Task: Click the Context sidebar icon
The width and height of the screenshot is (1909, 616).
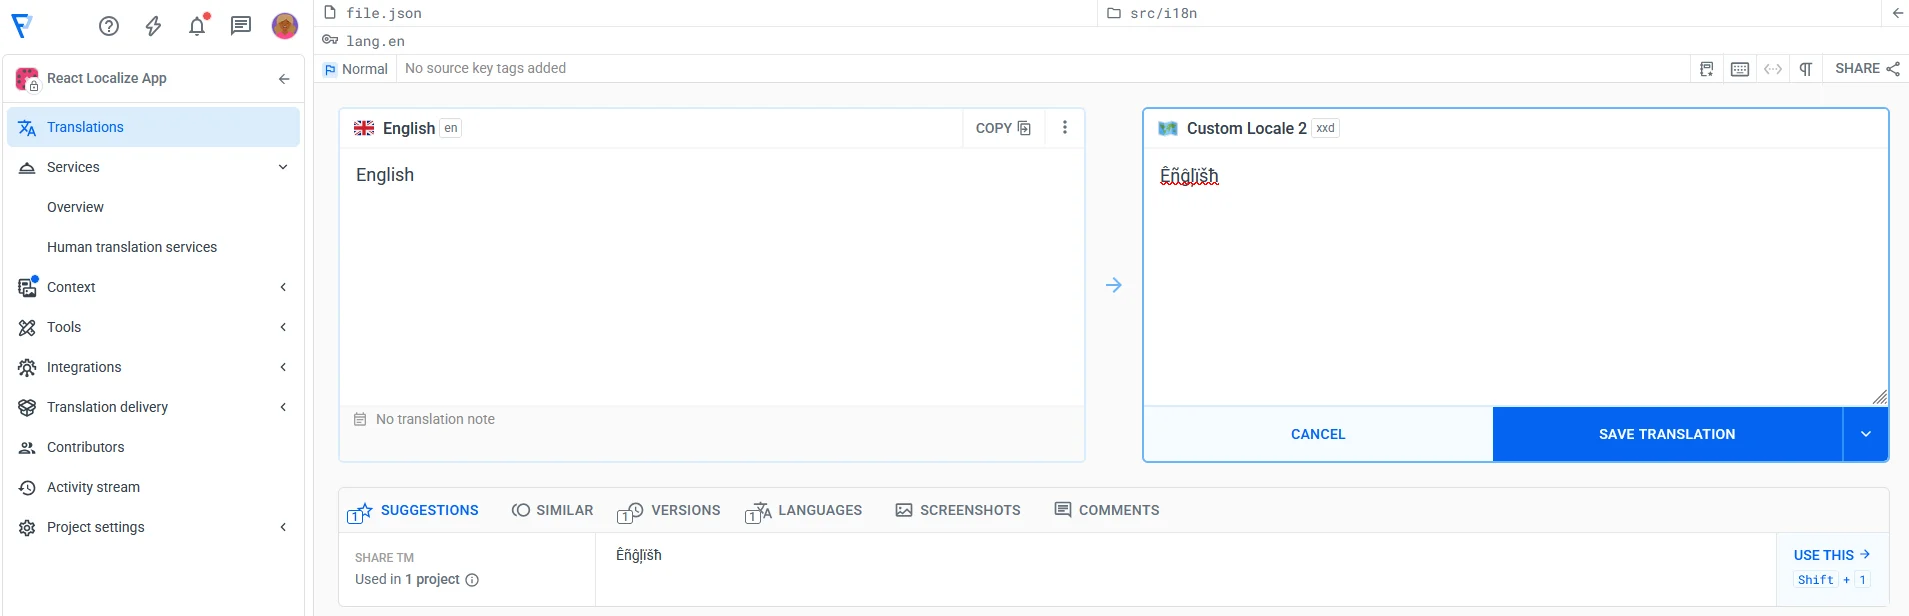Action: click(x=27, y=287)
